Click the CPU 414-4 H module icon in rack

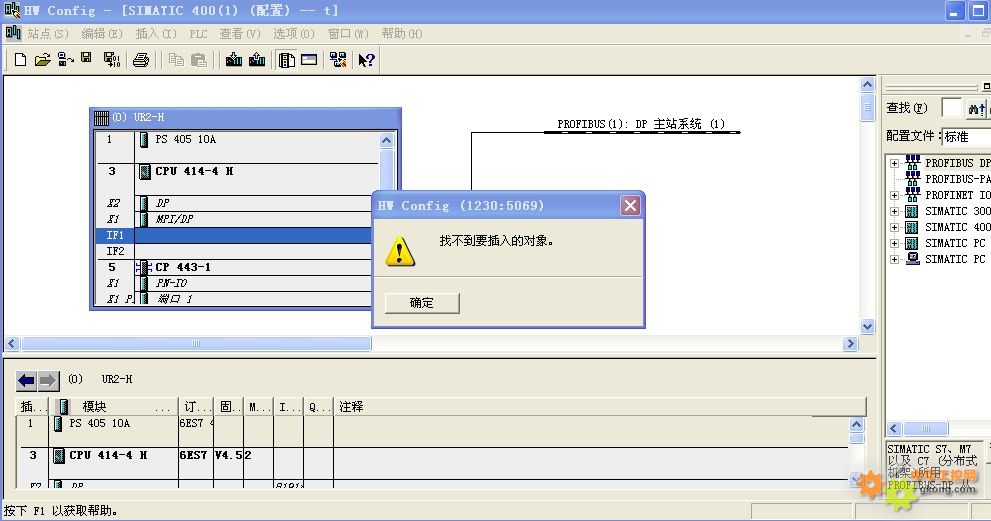[145, 171]
